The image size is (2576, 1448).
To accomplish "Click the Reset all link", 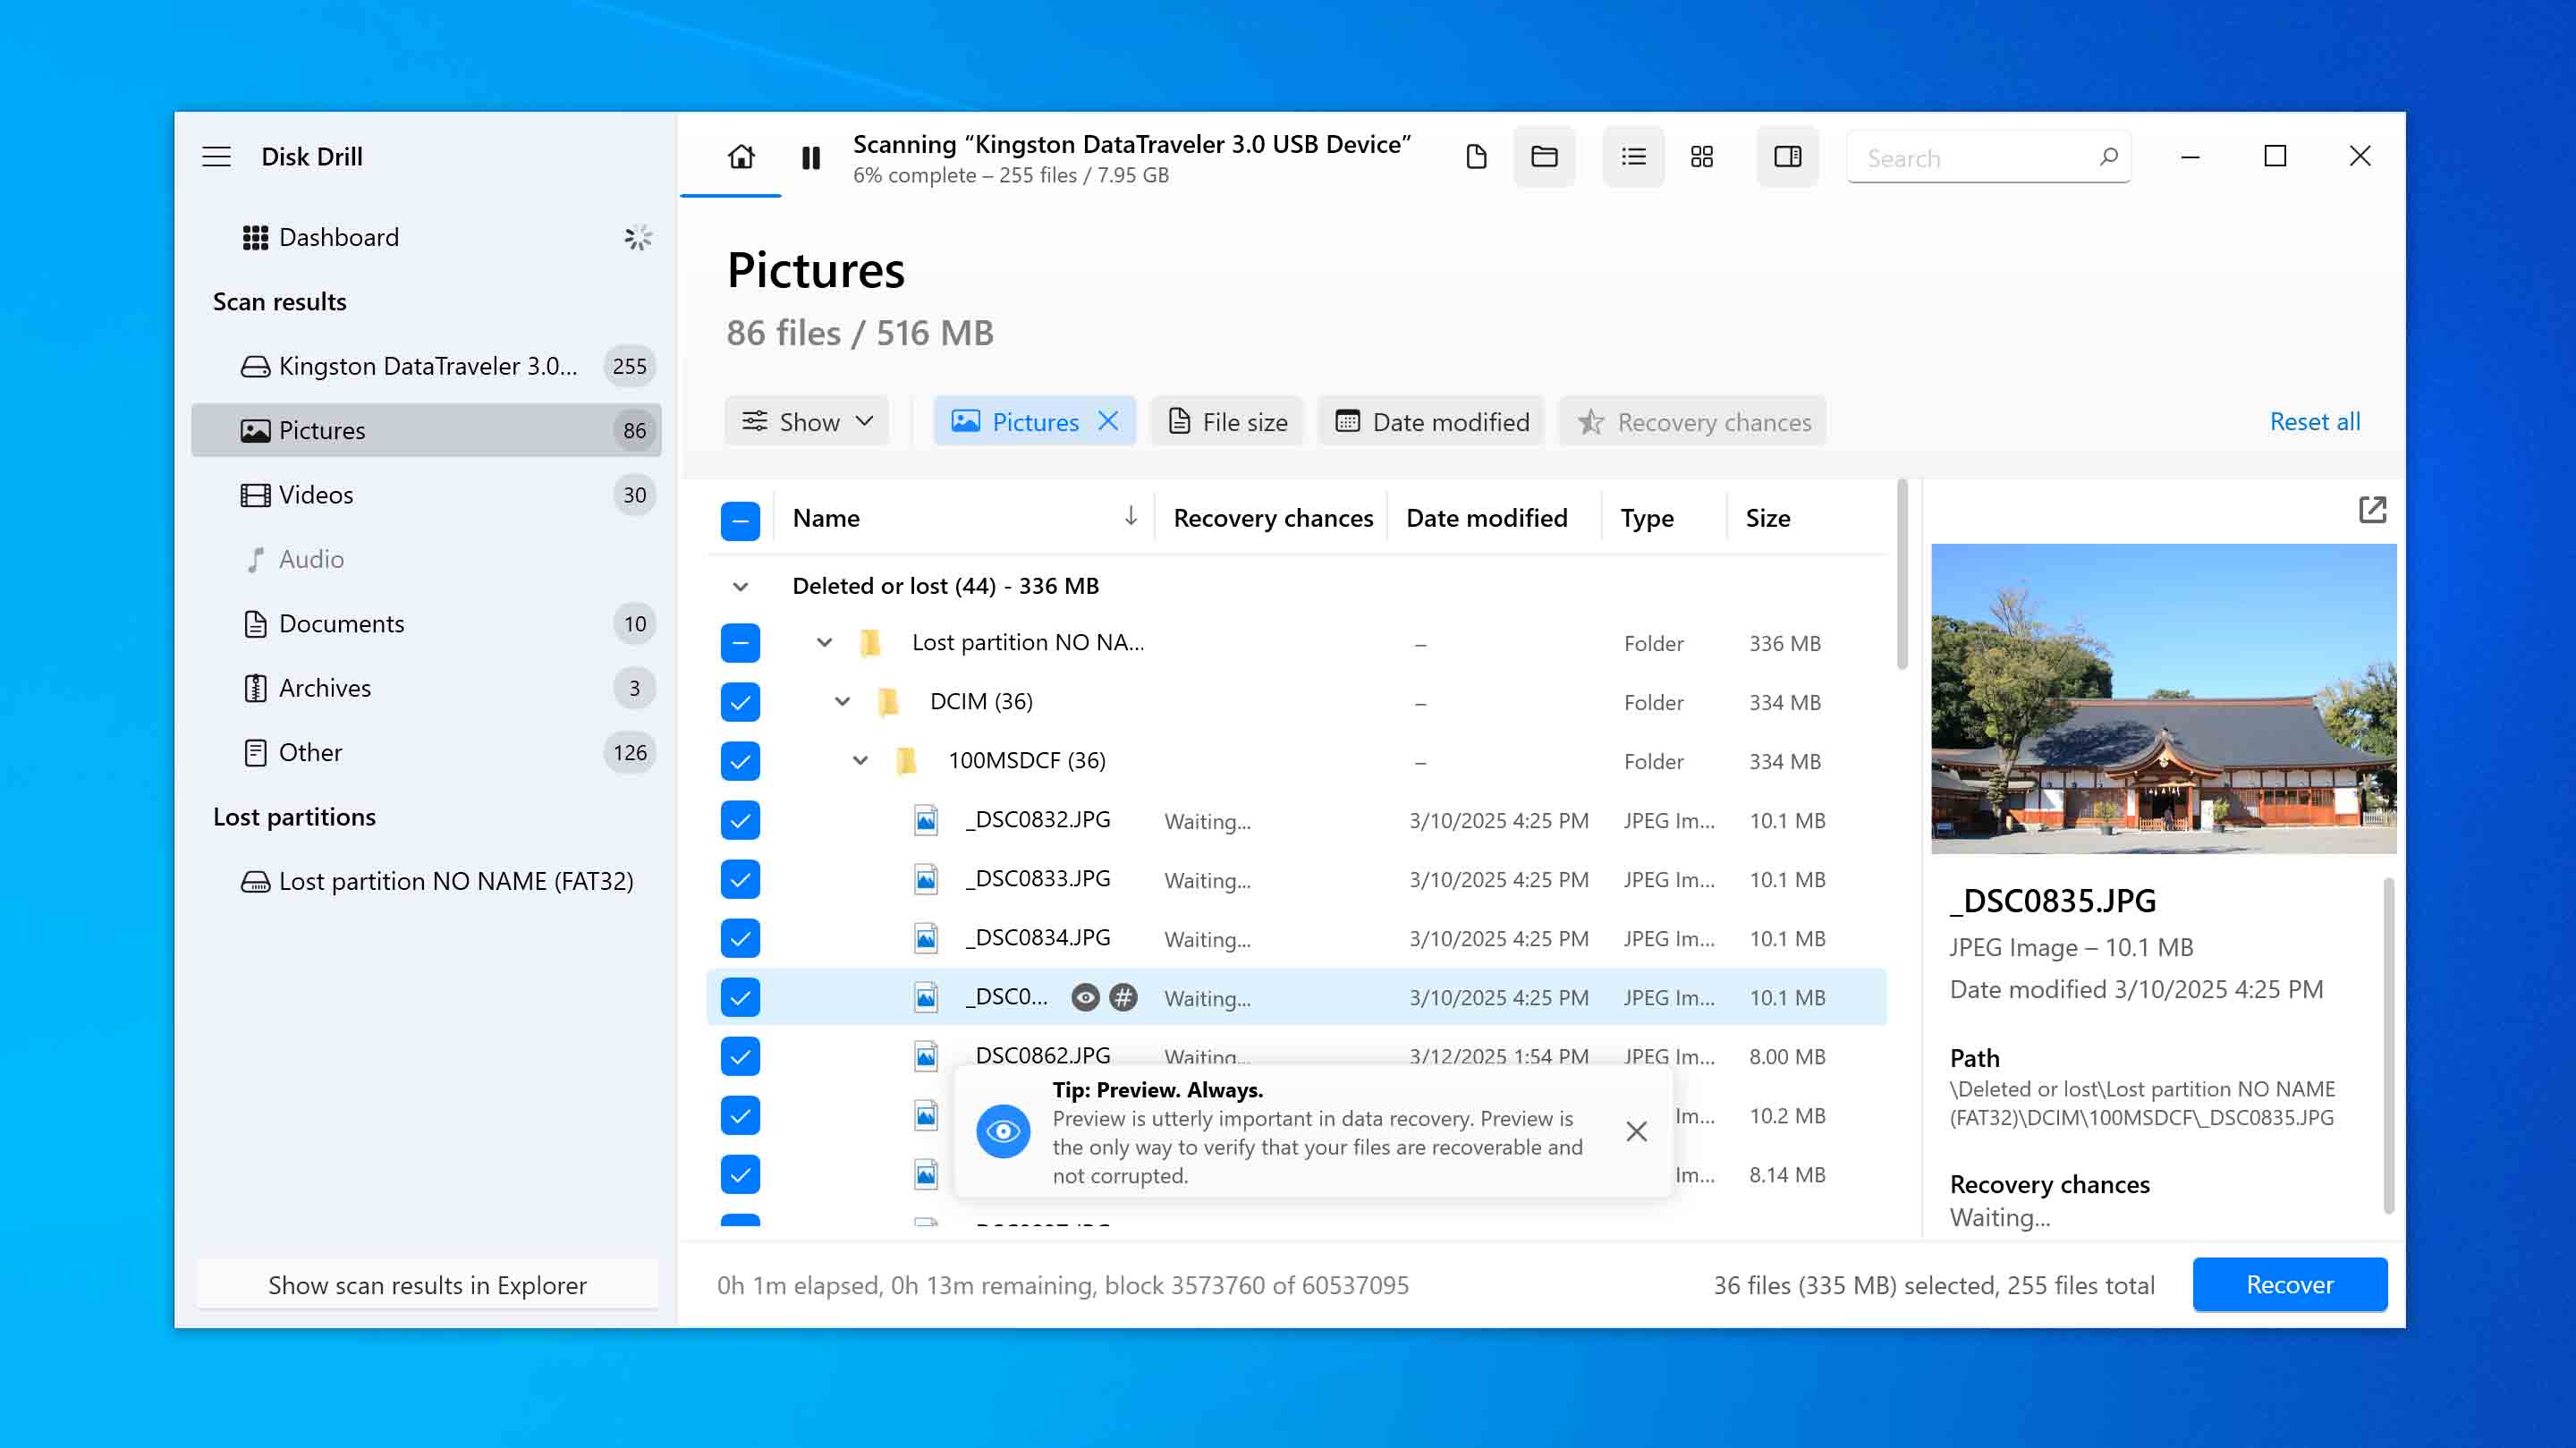I will pyautogui.click(x=2315, y=421).
